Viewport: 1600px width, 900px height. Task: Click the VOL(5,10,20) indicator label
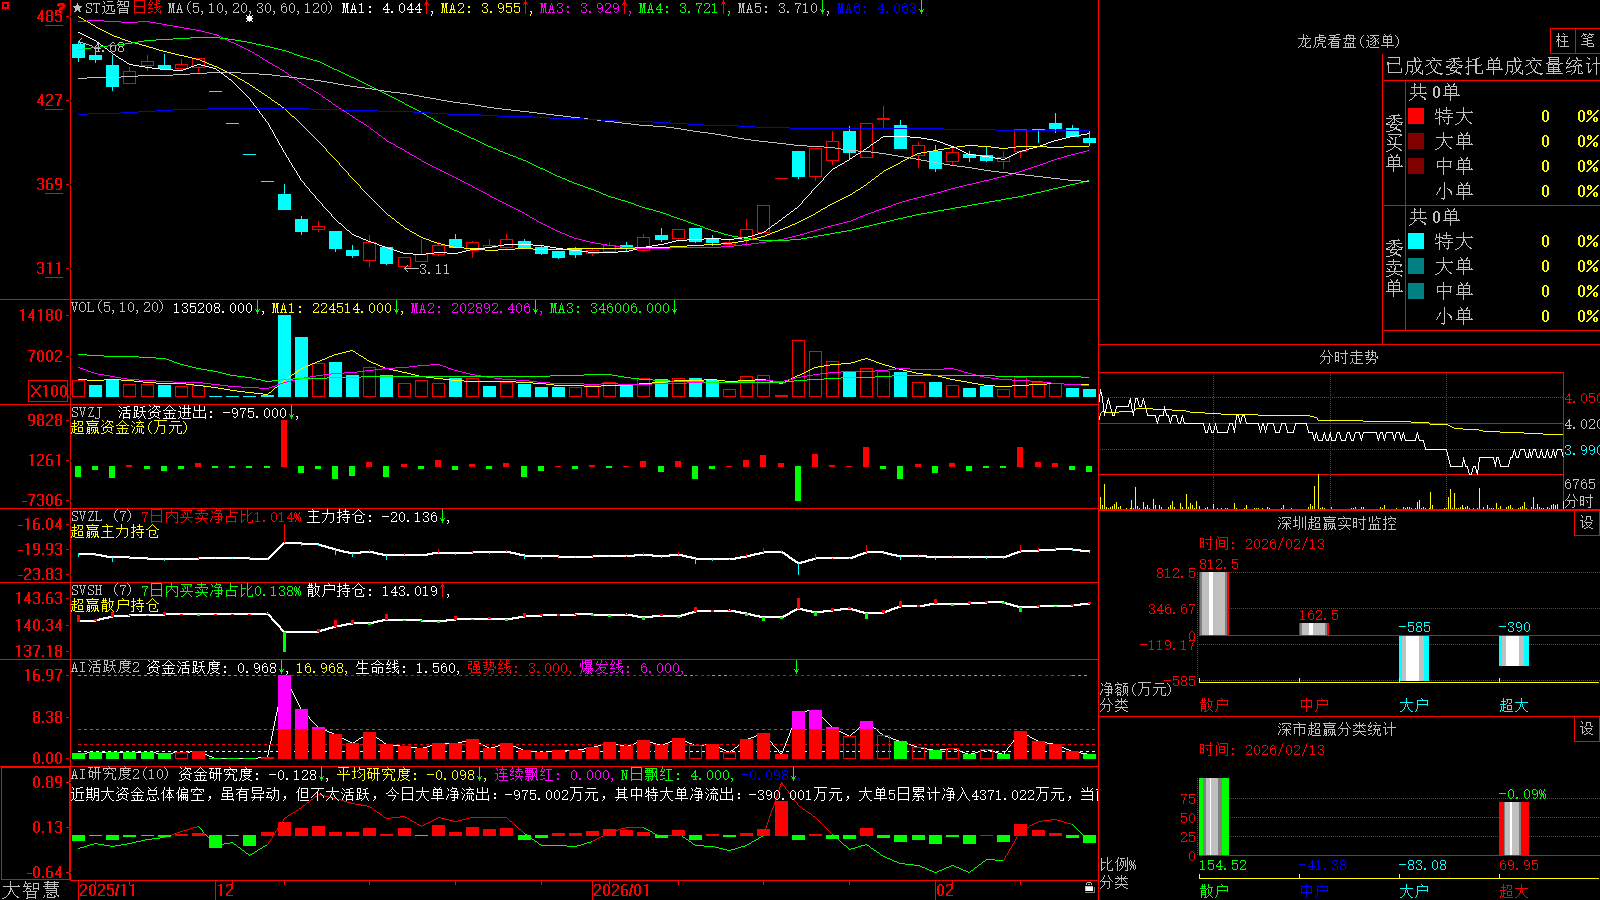[x=117, y=308]
